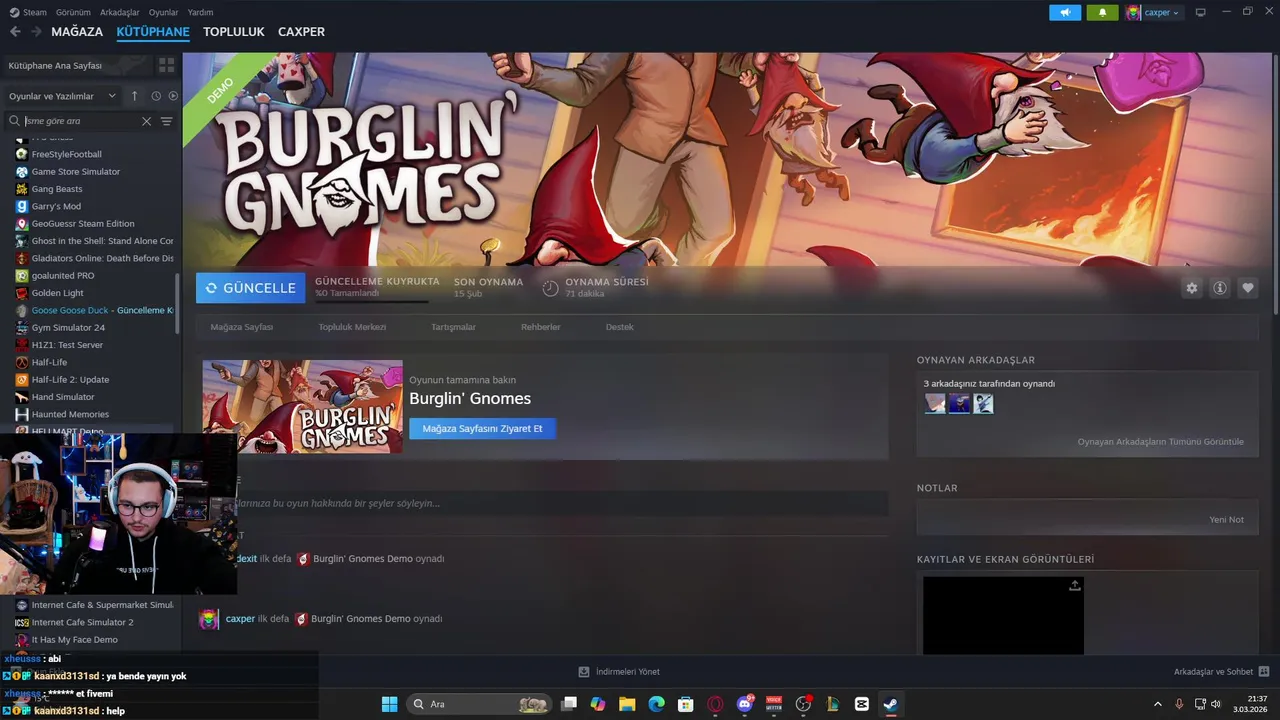Open the Yardım menu
Image resolution: width=1280 pixels, height=720 pixels.
pos(200,12)
